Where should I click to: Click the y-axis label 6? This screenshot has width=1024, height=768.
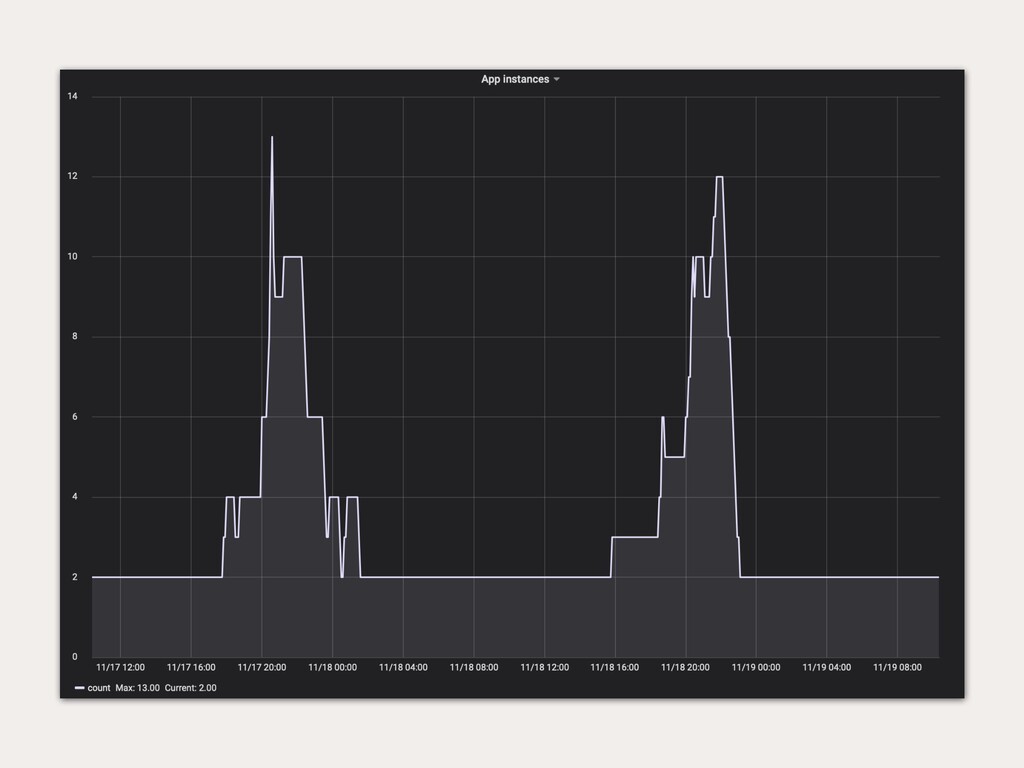tap(74, 417)
